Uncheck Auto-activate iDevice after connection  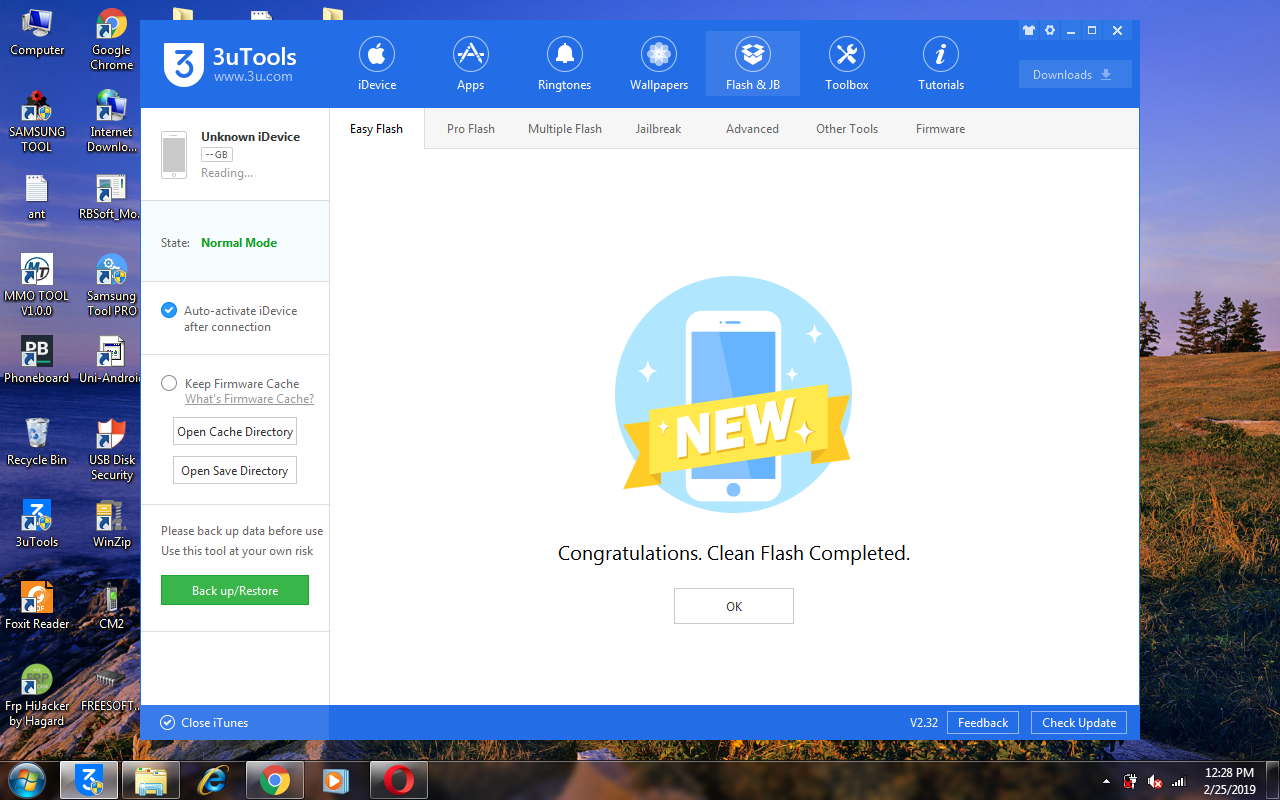coord(169,311)
